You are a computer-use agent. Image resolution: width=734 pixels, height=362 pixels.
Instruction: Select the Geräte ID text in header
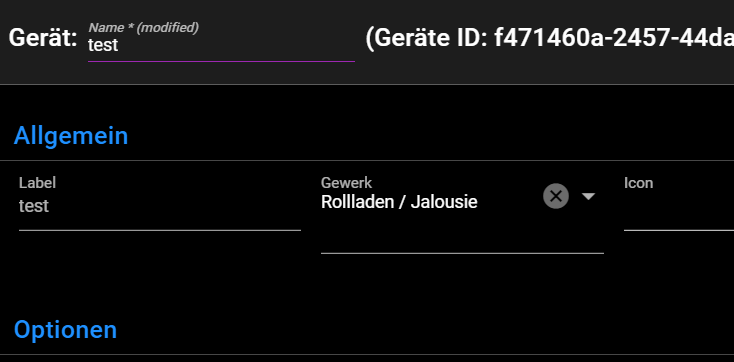549,38
